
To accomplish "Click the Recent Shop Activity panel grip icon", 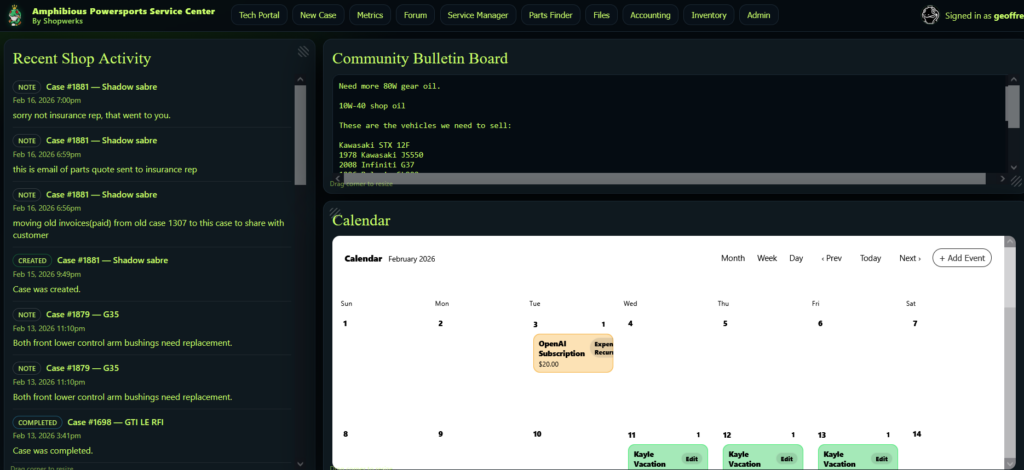I will 303,52.
